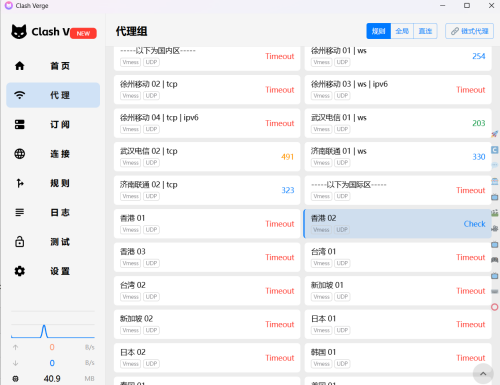Click the gear settings icon
The image size is (500, 385).
point(20,271)
